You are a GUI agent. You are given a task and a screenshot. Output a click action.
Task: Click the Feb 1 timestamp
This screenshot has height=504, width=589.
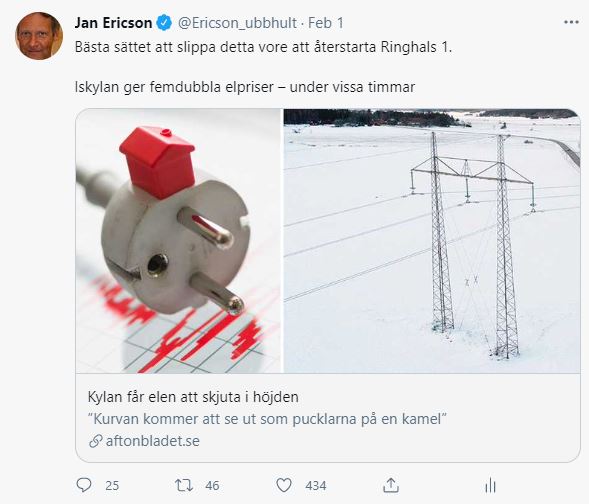tap(326, 23)
